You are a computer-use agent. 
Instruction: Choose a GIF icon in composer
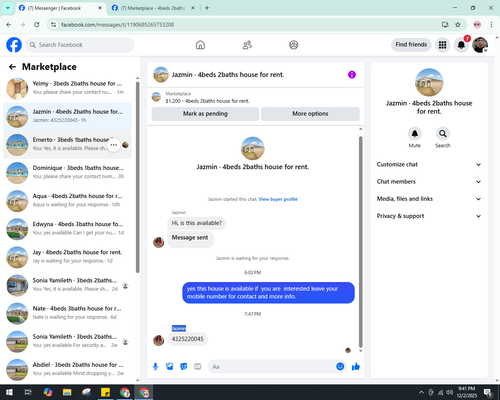pos(198,367)
